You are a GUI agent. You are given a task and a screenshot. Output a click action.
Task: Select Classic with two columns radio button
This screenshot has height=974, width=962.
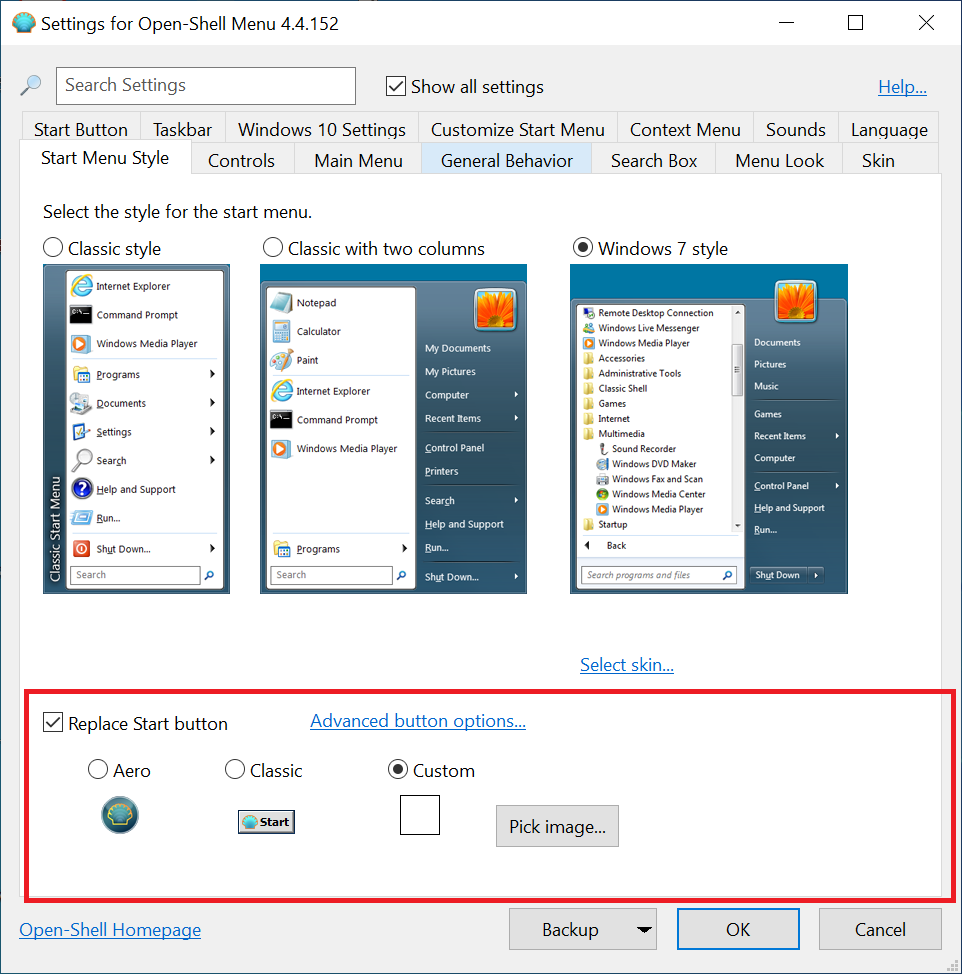pos(273,247)
